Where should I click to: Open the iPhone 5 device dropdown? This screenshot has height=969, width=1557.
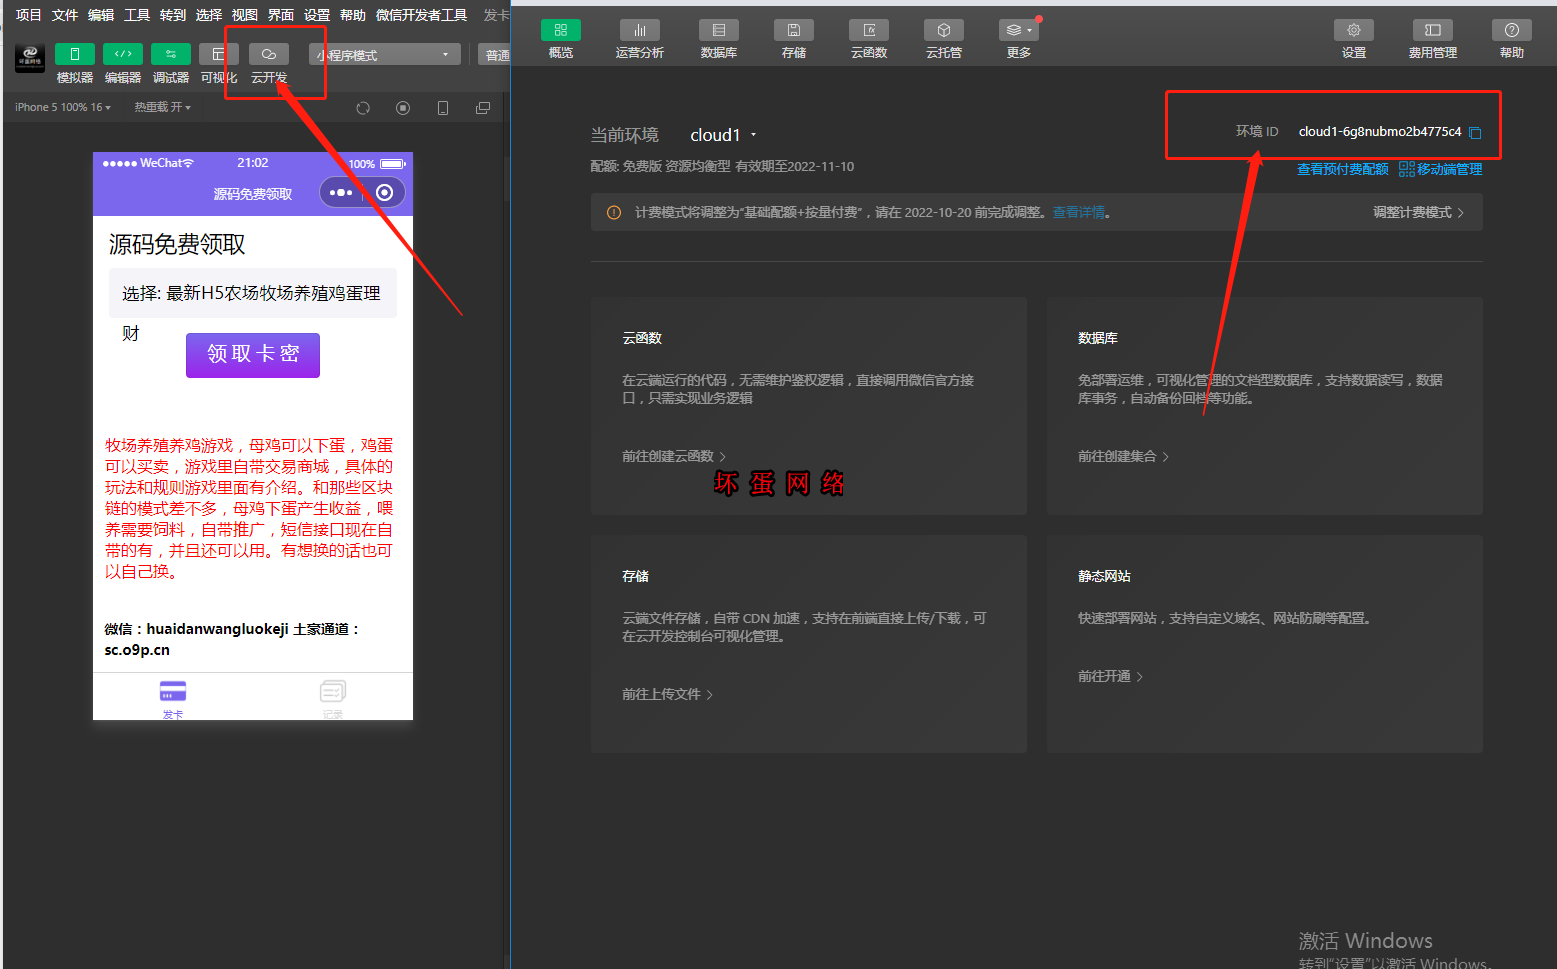pyautogui.click(x=62, y=107)
